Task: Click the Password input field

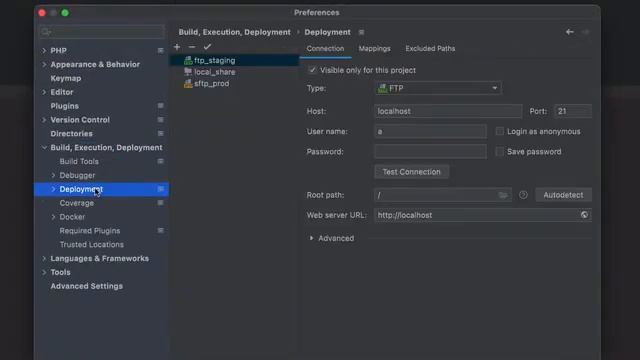Action: click(431, 152)
